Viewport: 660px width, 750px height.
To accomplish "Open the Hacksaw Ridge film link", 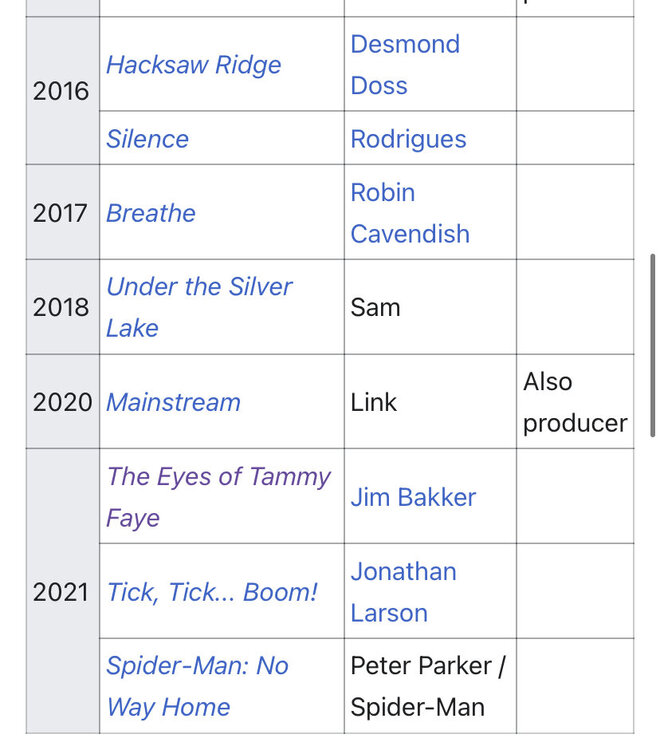I will coord(194,65).
